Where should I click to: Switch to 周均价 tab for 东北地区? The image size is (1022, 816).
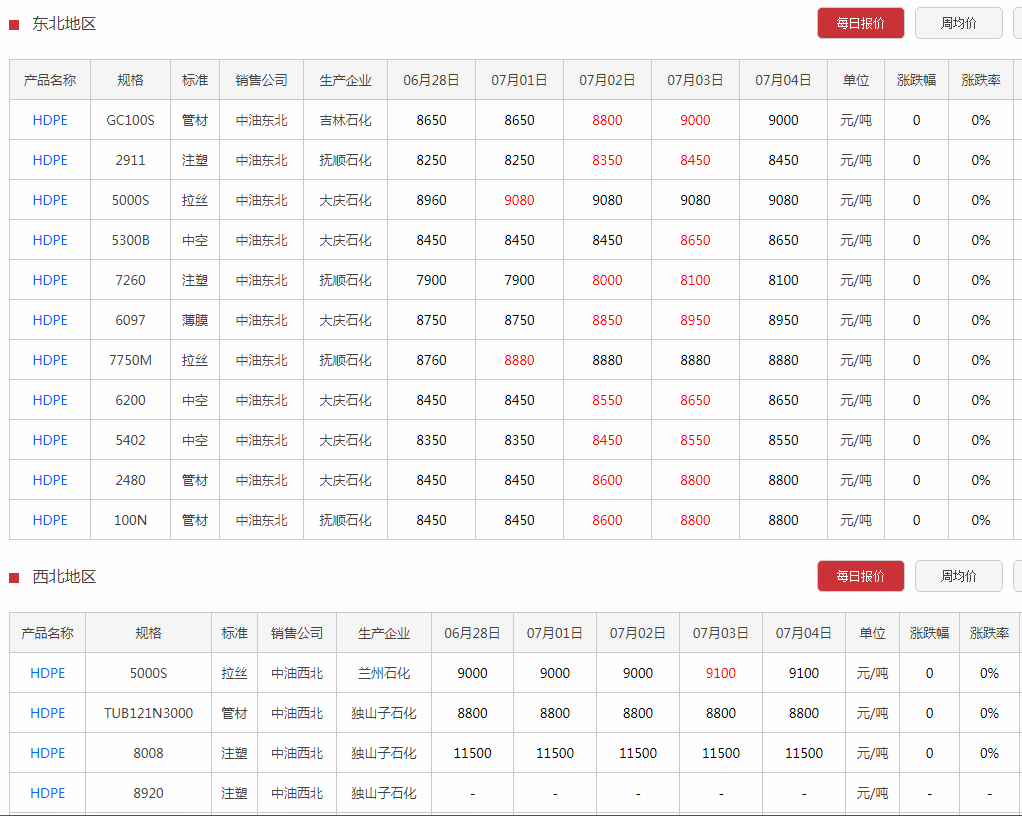958,23
